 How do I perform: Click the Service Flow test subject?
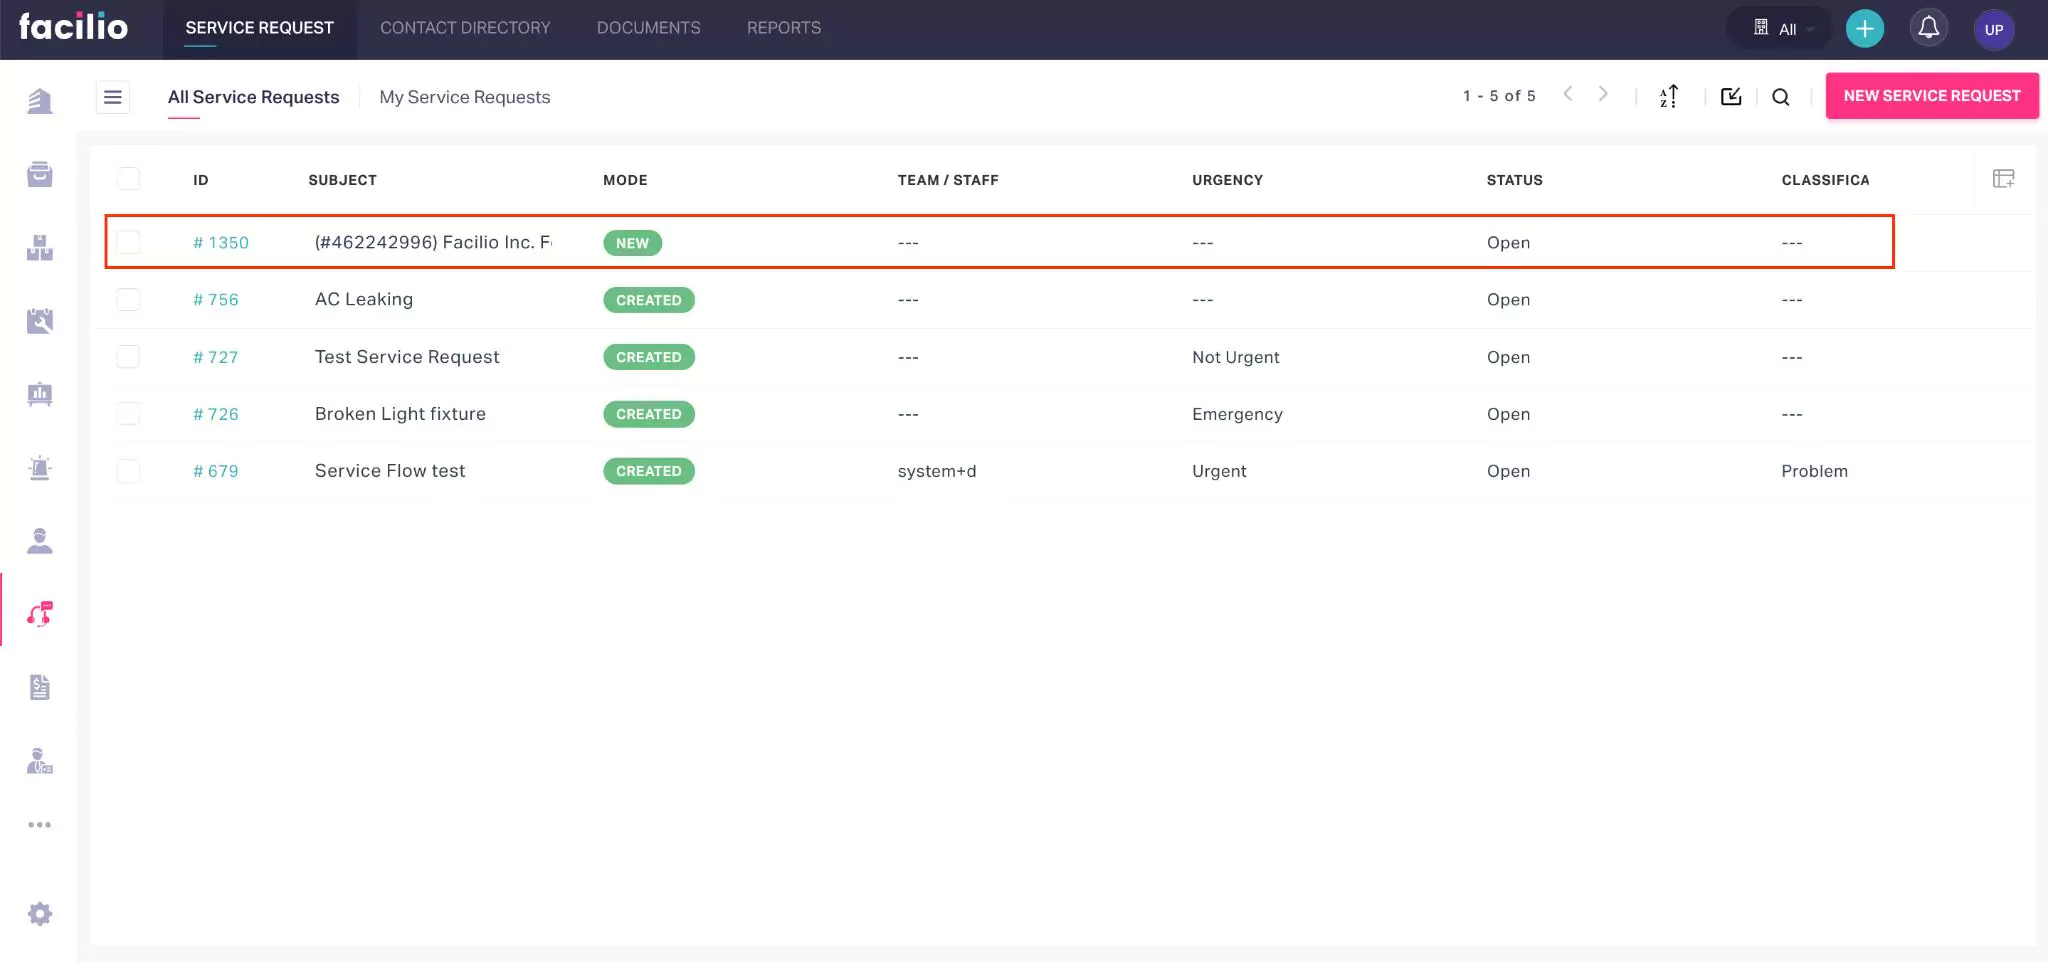tap(390, 471)
